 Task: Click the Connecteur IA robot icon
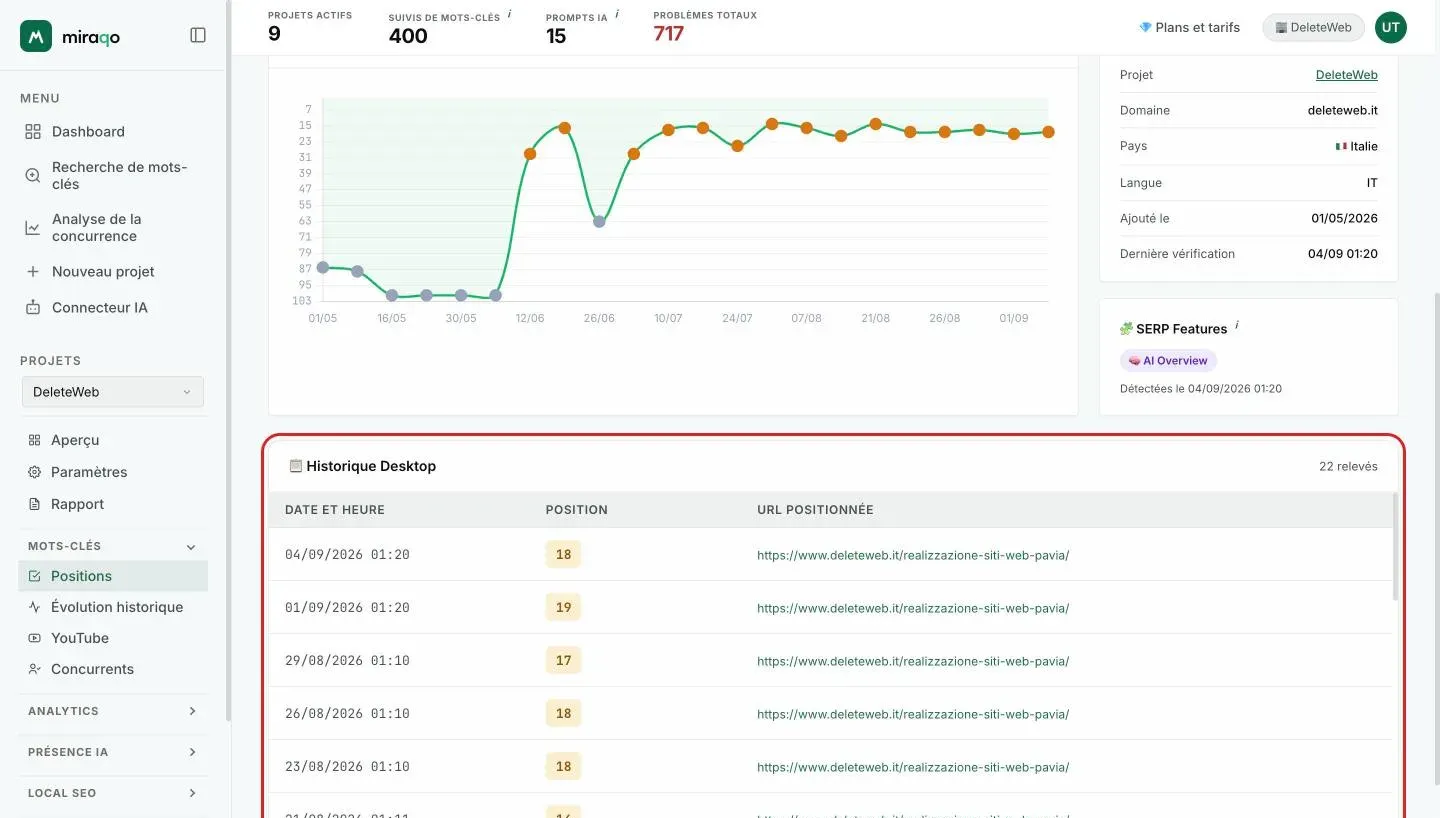(x=33, y=308)
